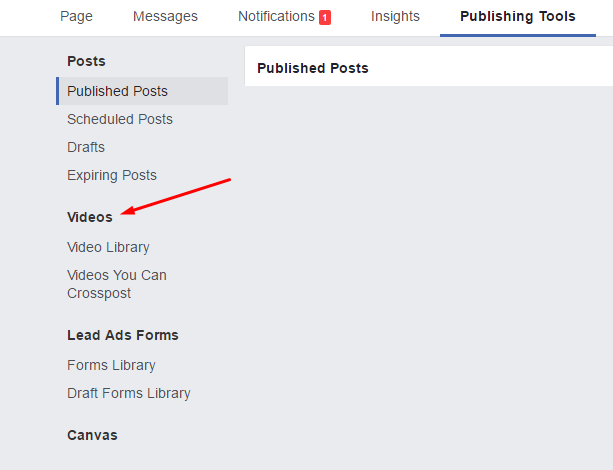Click the Posts section header in sidebar

point(86,61)
